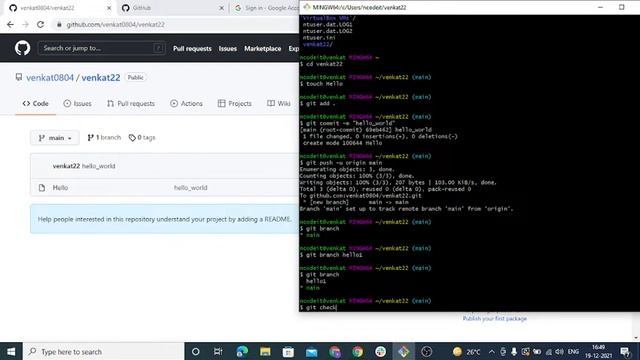
Task: Click the GitHub octocat logo
Action: click(x=22, y=48)
